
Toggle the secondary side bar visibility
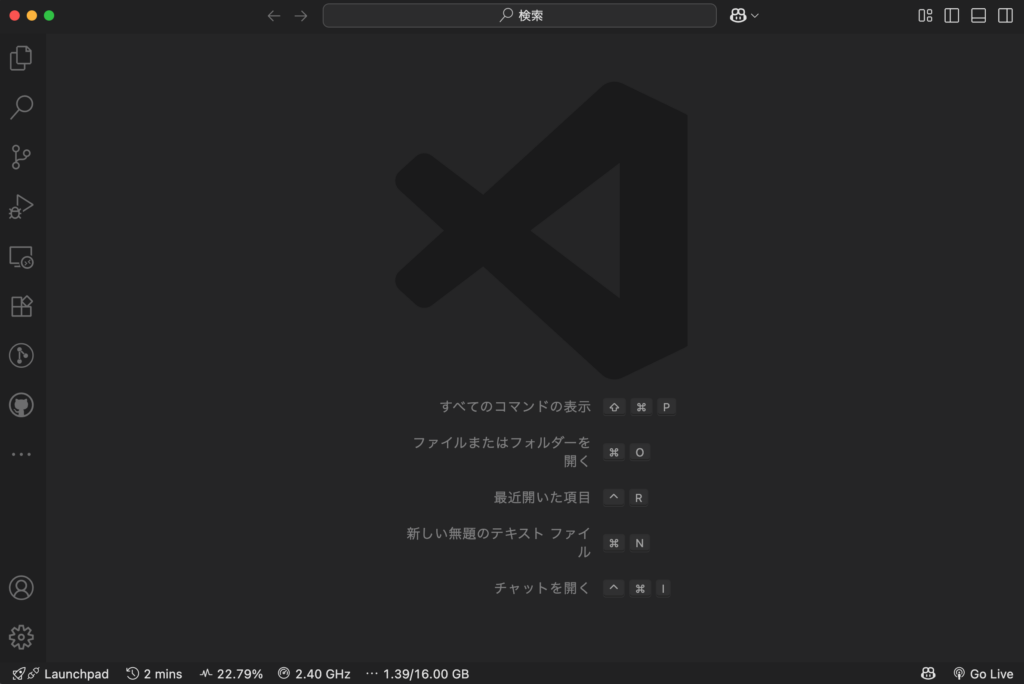point(1005,16)
